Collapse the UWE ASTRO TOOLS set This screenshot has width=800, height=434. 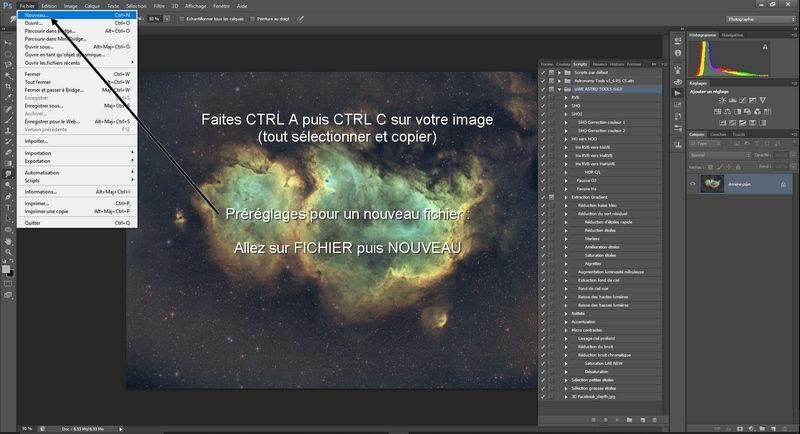point(559,89)
